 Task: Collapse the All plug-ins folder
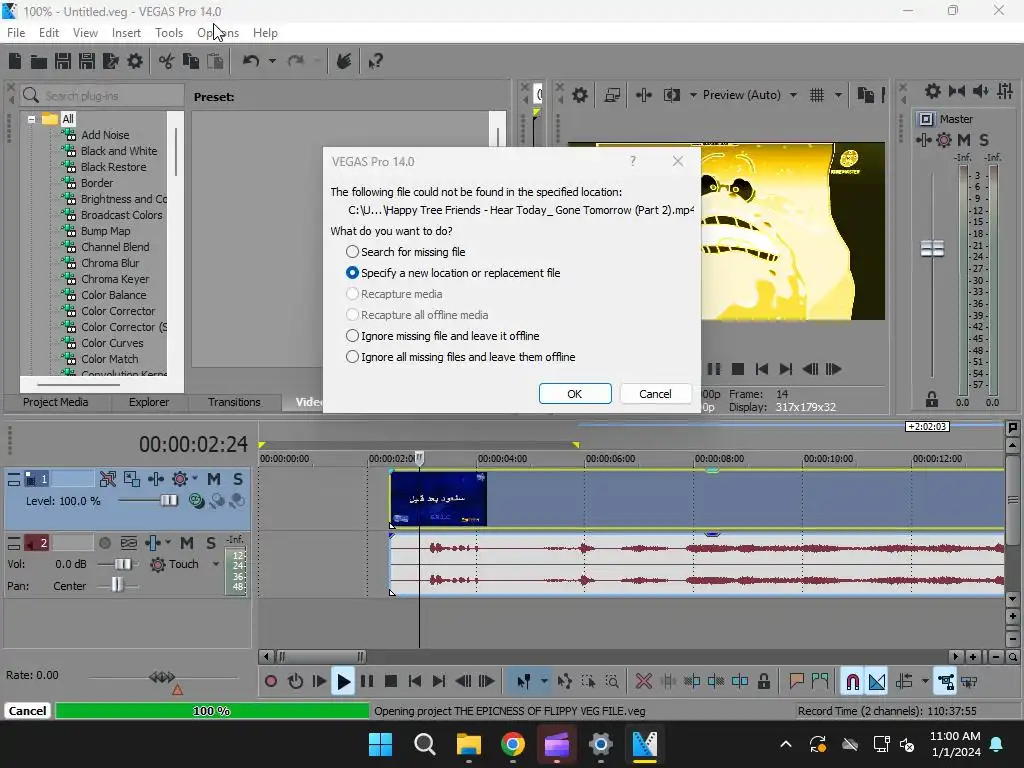coord(31,120)
